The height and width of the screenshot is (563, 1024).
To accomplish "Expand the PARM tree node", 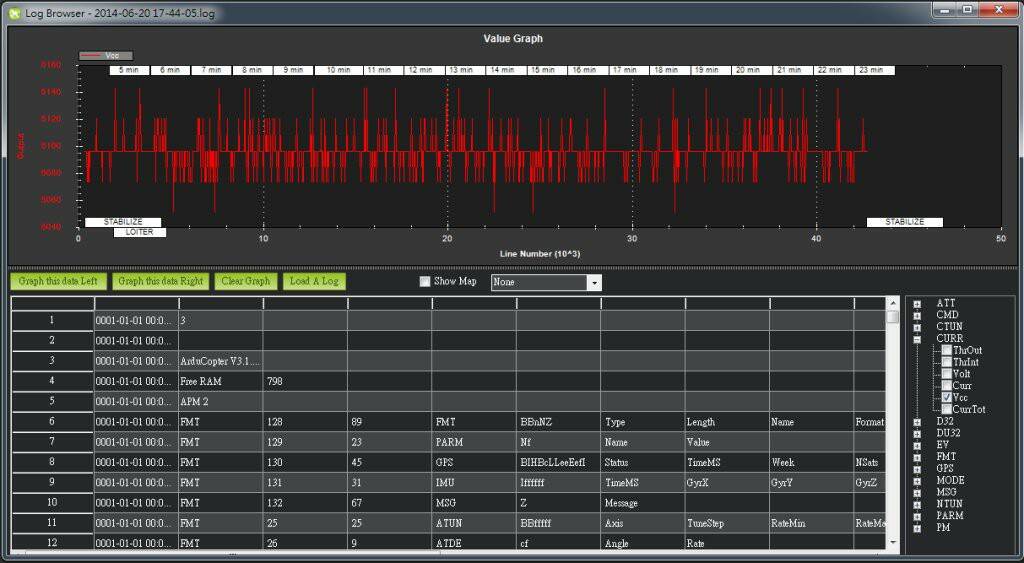I will click(x=917, y=516).
